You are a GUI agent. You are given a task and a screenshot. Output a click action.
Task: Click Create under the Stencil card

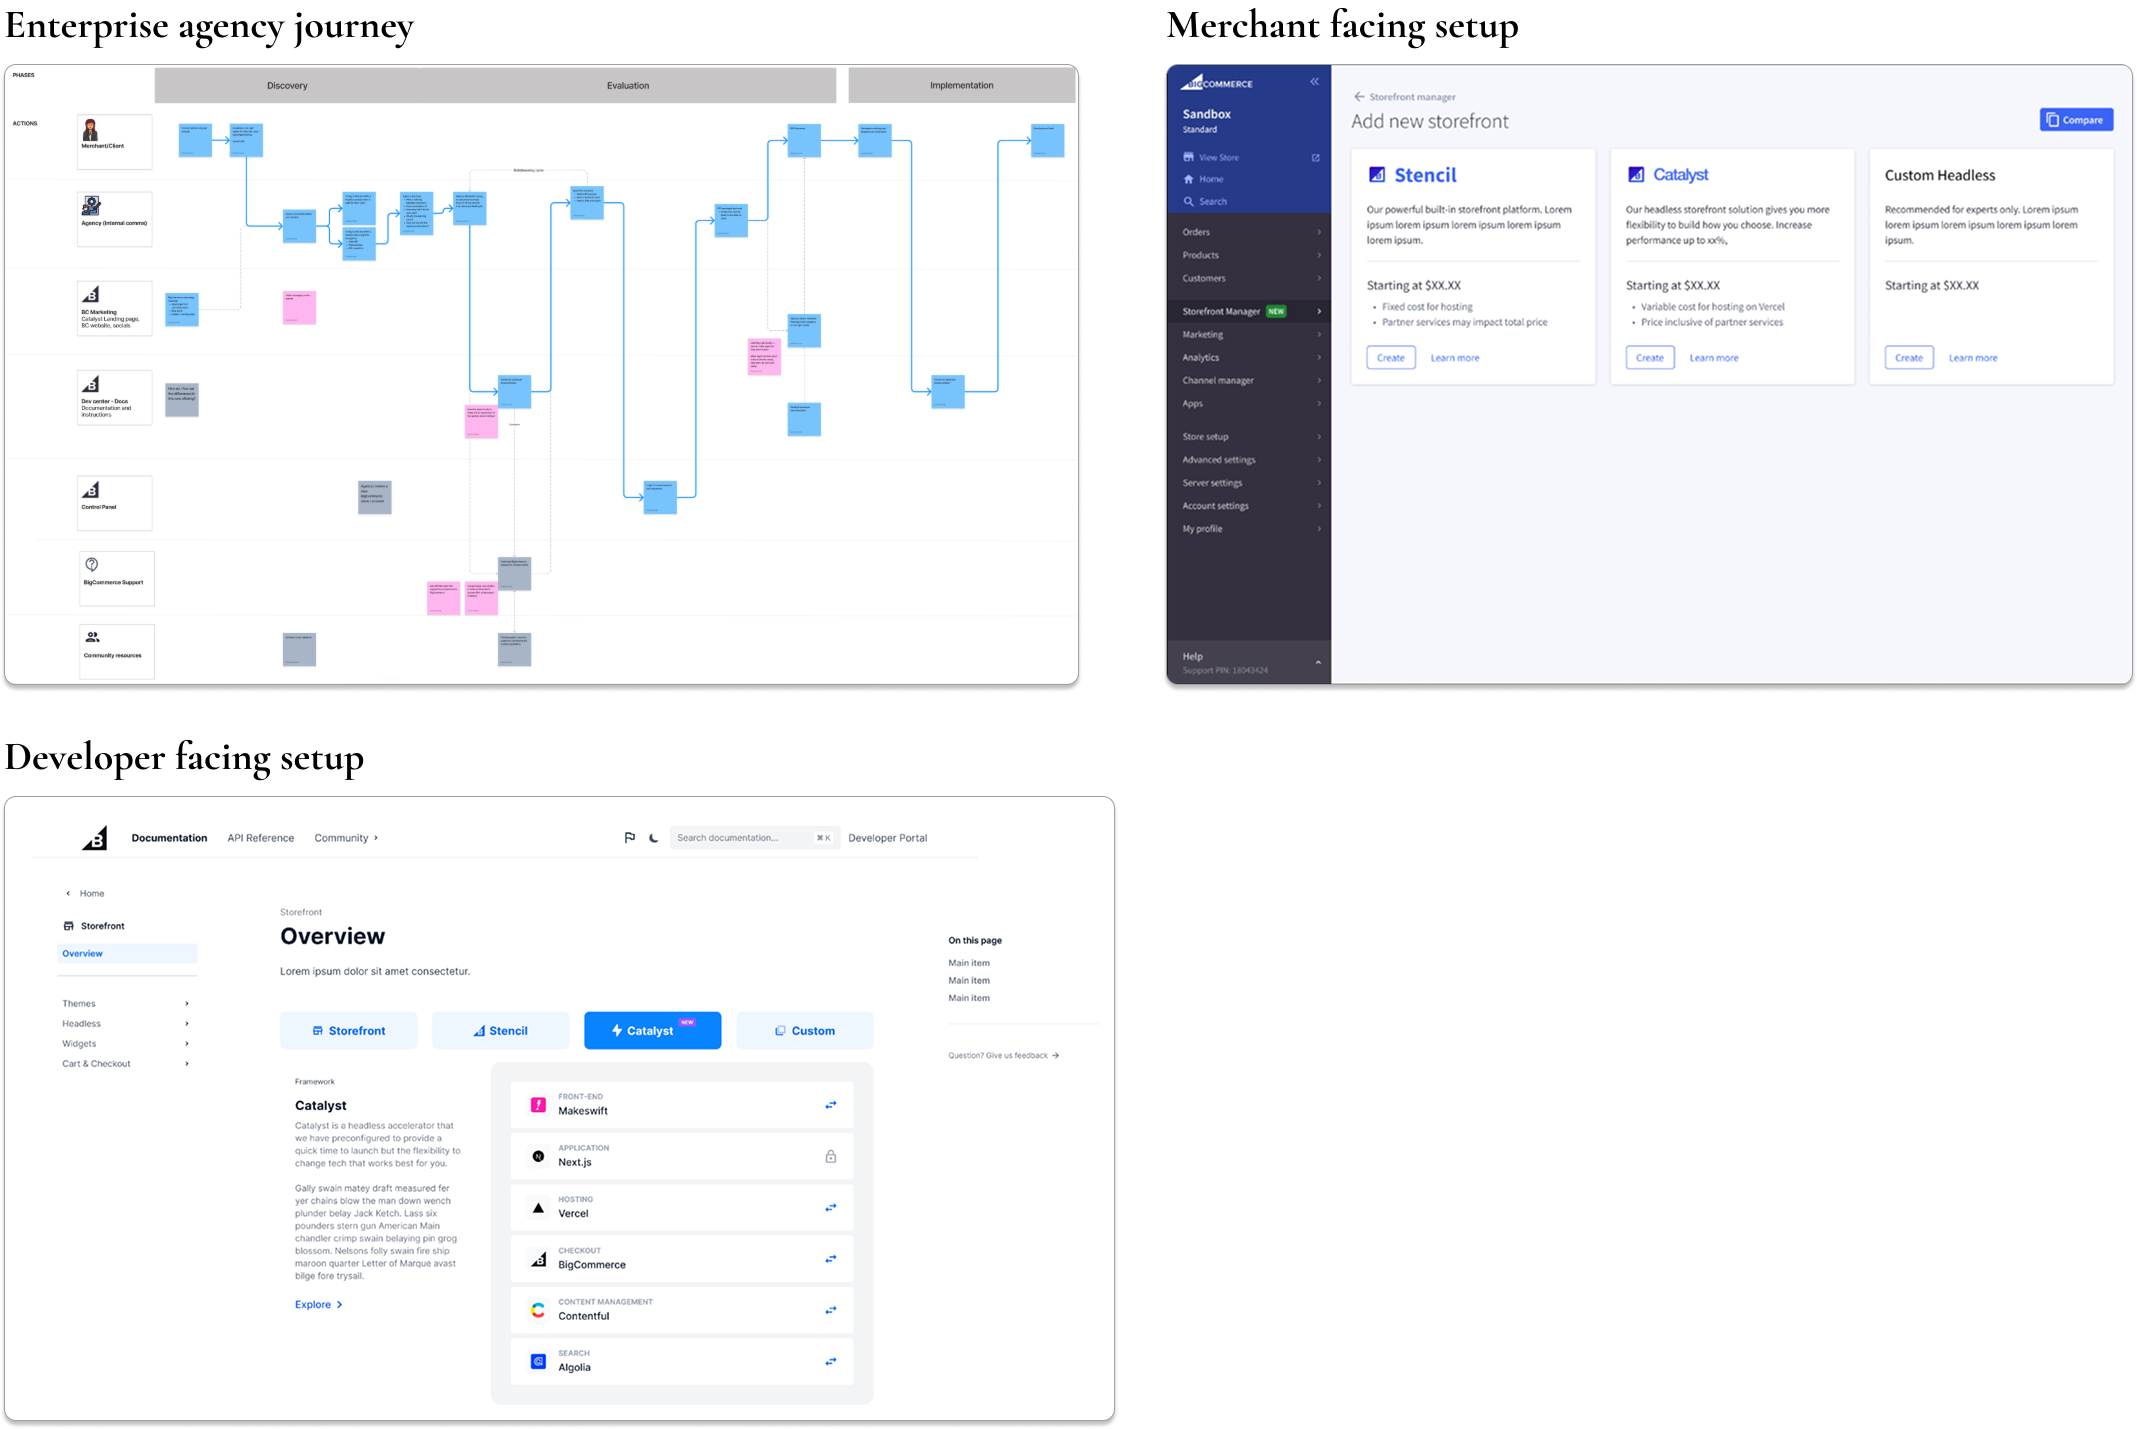click(x=1390, y=358)
